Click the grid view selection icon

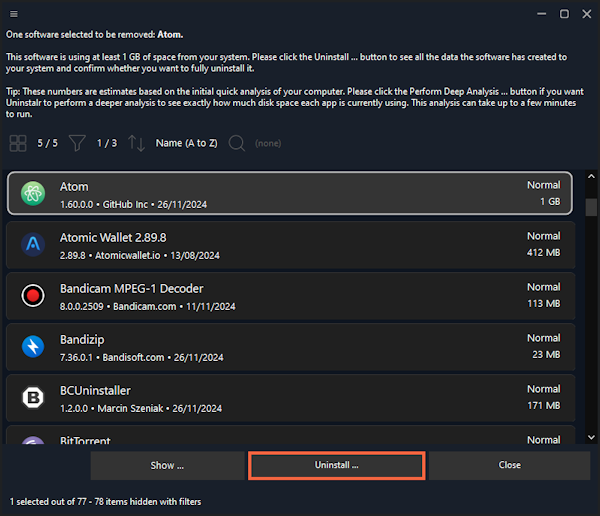(x=18, y=143)
